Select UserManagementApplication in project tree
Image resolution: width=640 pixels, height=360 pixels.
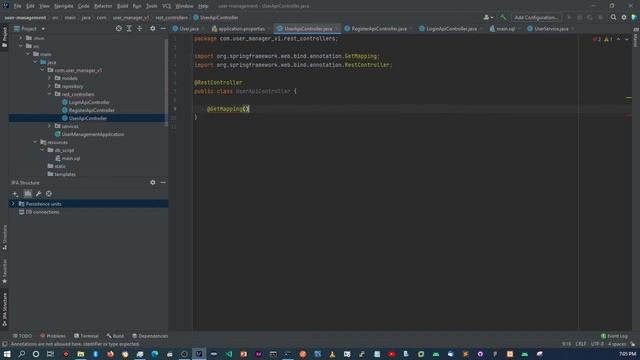point(93,134)
